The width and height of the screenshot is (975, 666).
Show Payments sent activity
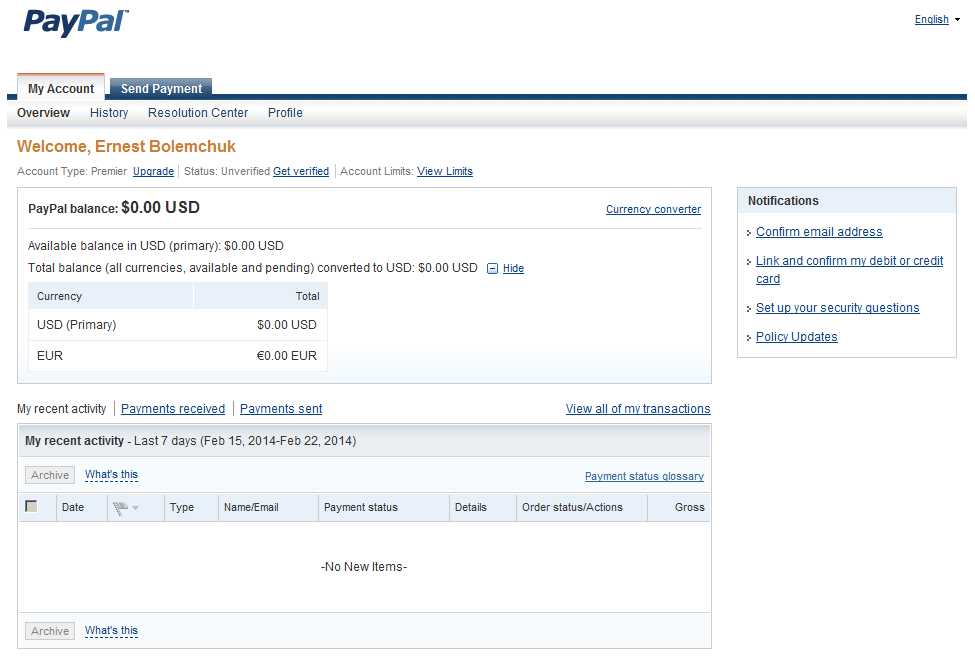coord(281,409)
